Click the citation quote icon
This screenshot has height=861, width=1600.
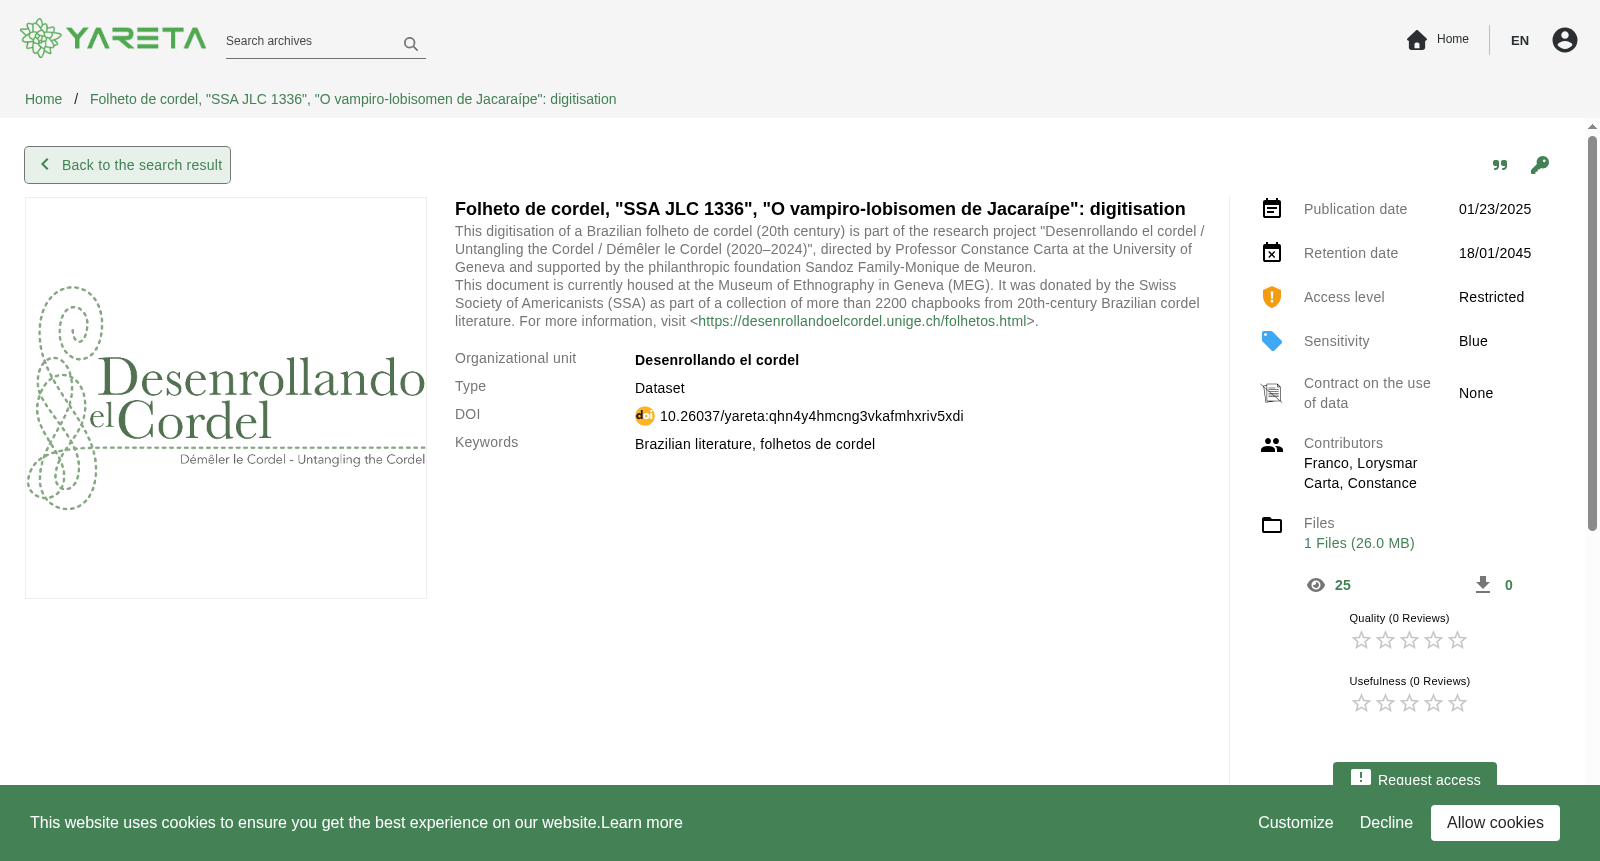(1500, 165)
